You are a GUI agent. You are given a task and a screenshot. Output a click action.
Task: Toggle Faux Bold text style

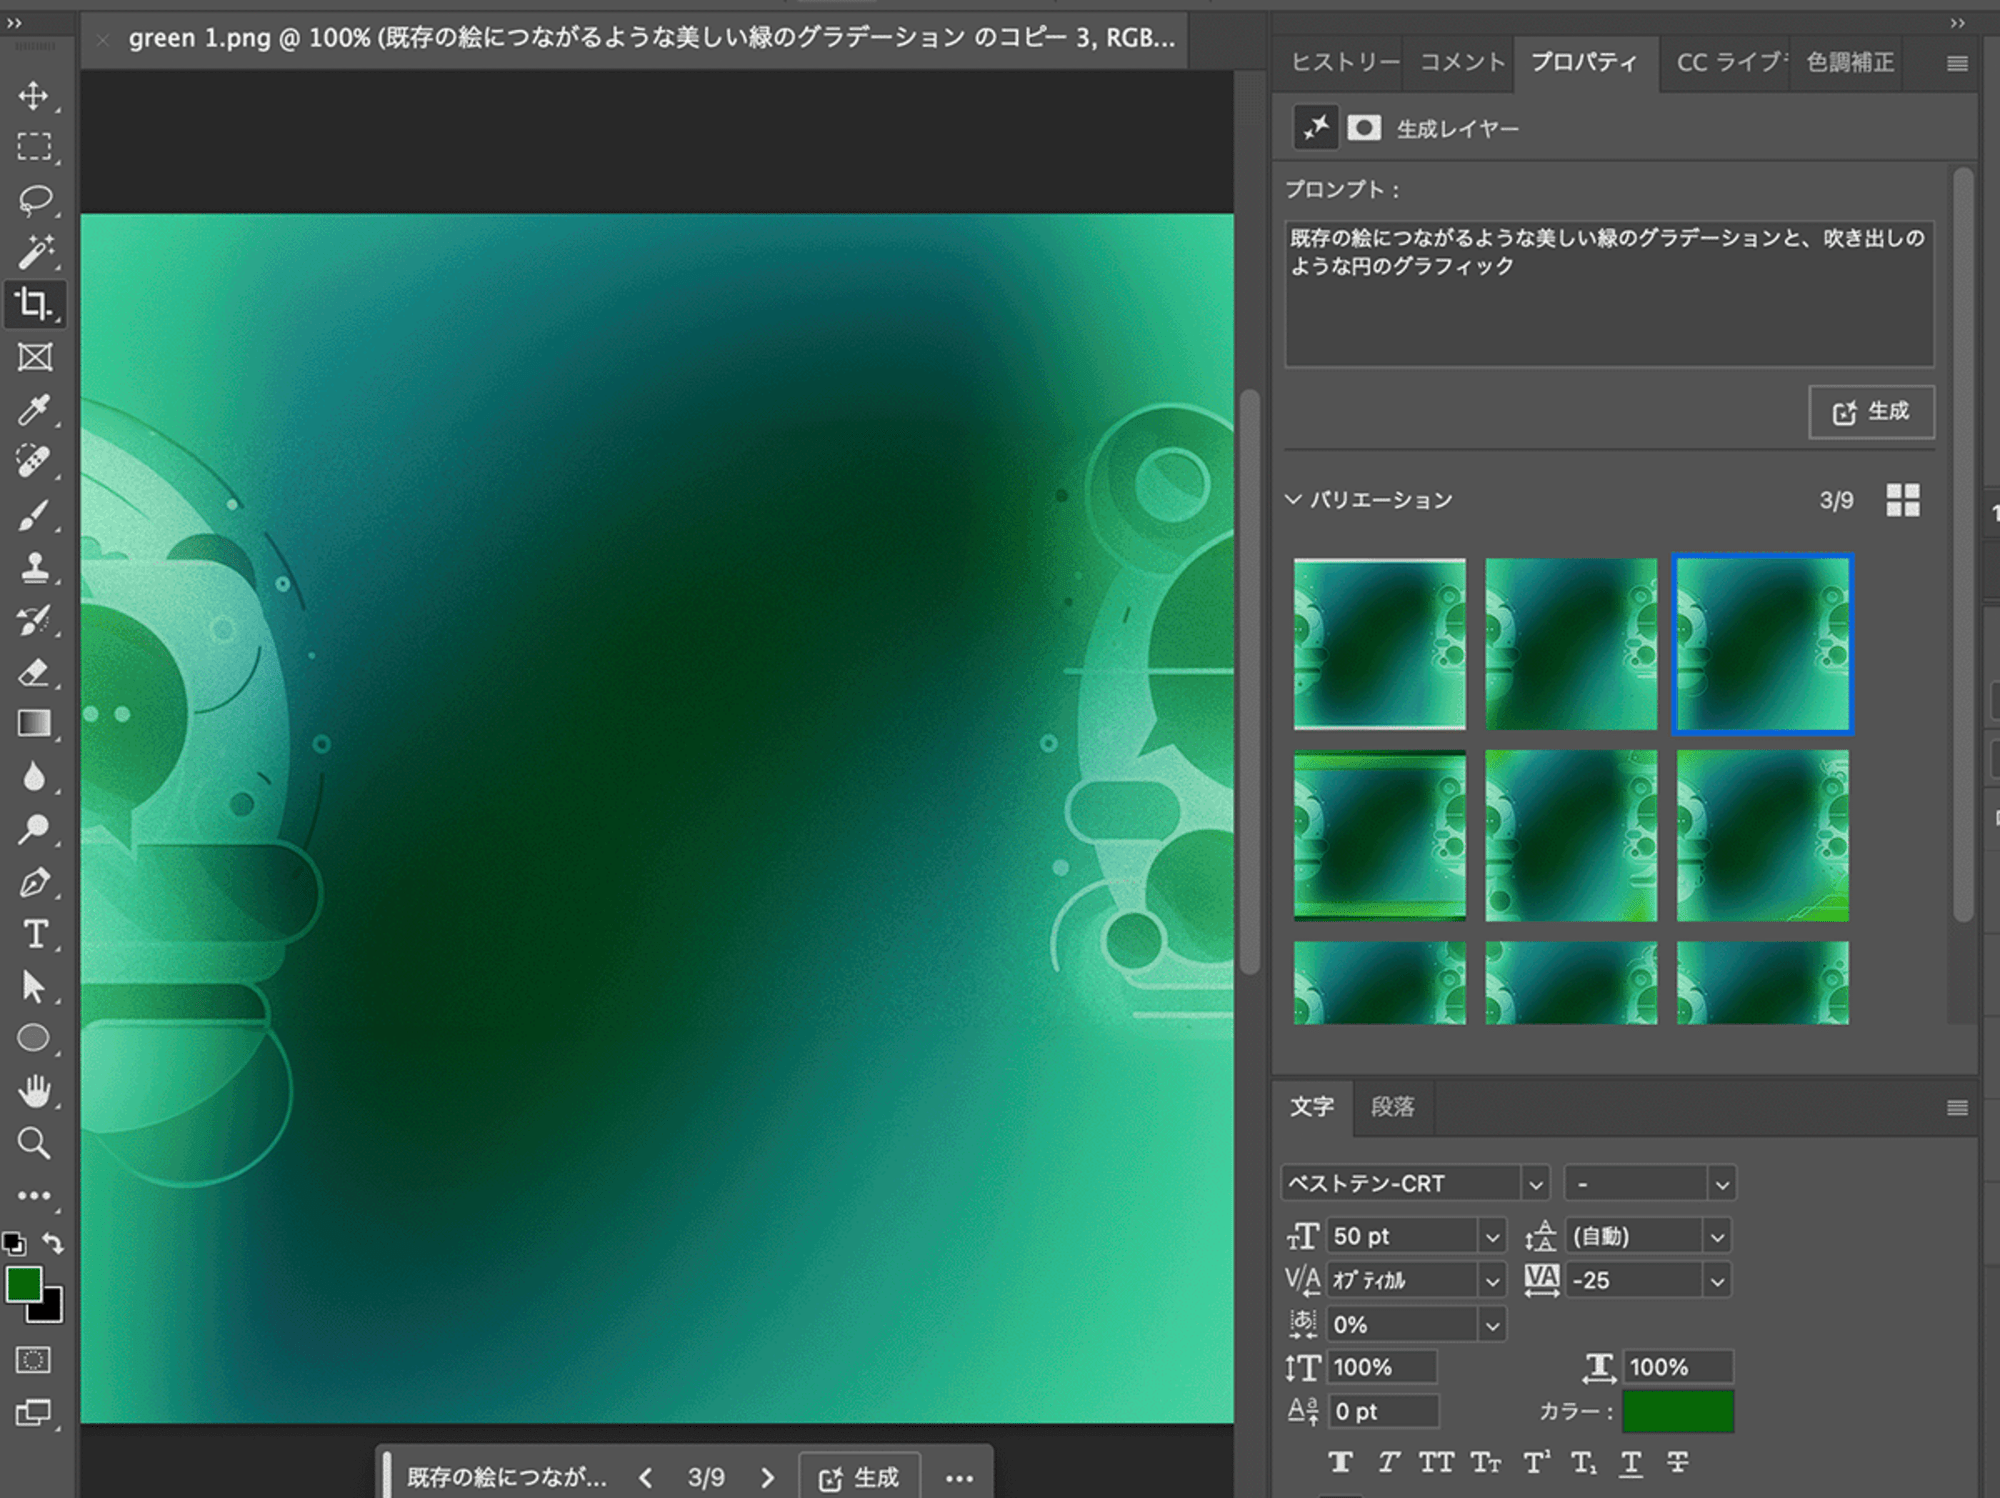pos(1340,1463)
